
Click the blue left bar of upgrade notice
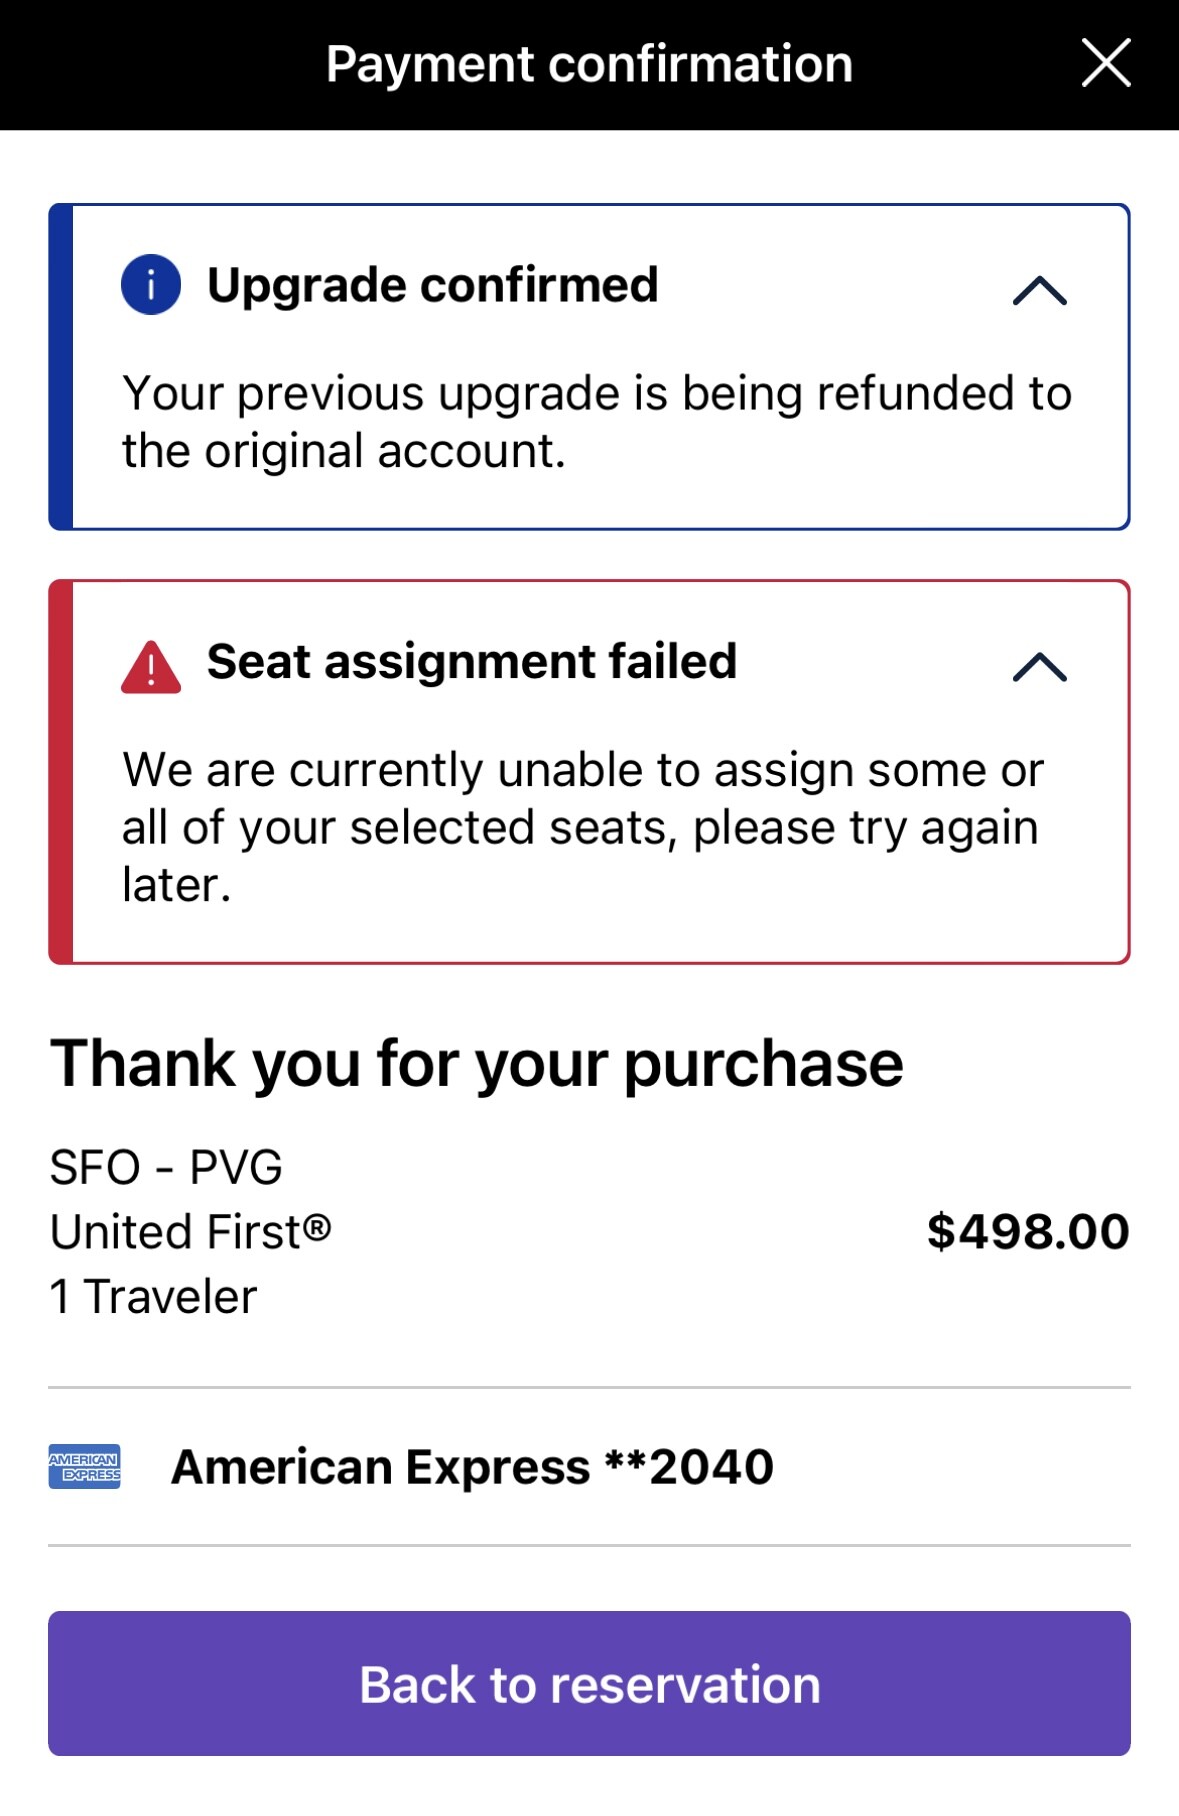click(61, 367)
